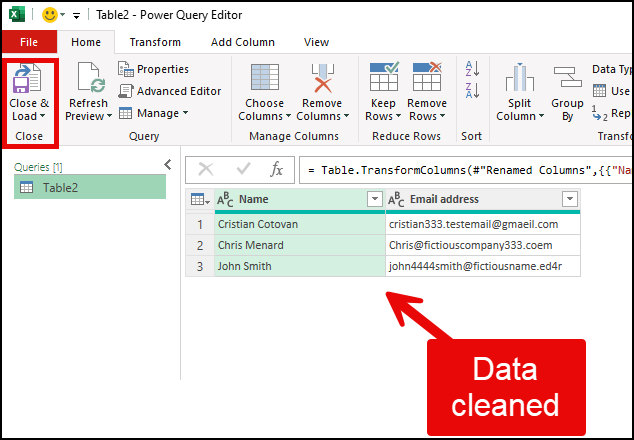Switch to the Home ribbon tab
This screenshot has height=440, width=634.
pos(86,42)
